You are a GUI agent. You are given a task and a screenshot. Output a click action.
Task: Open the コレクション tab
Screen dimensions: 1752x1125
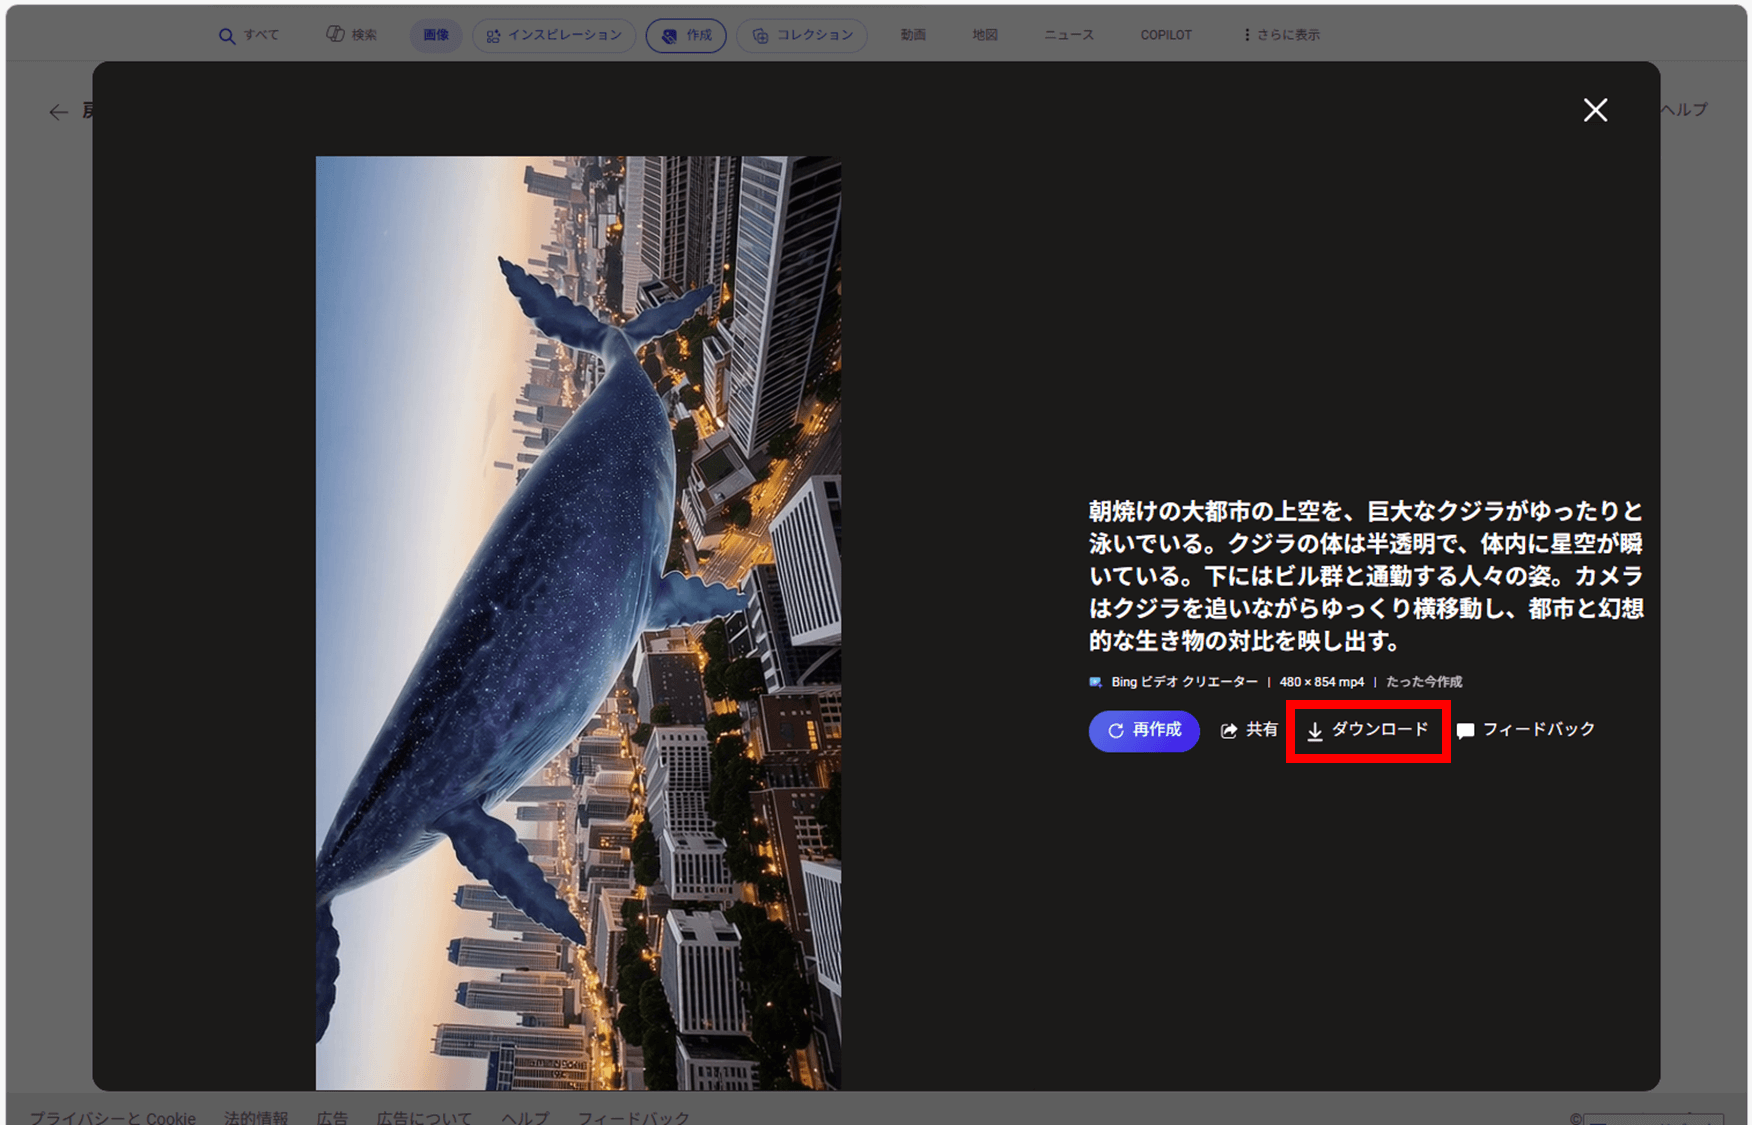[802, 35]
